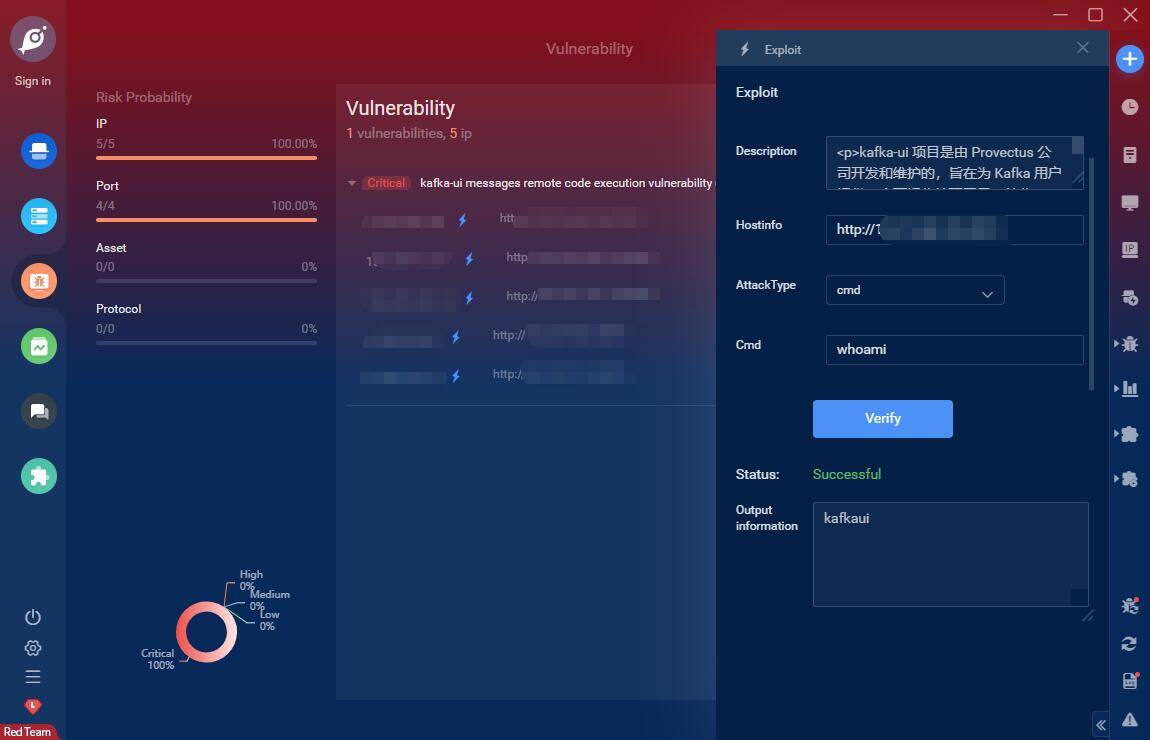
Task: Click the Description field scrollbar thumb
Action: [1077, 145]
